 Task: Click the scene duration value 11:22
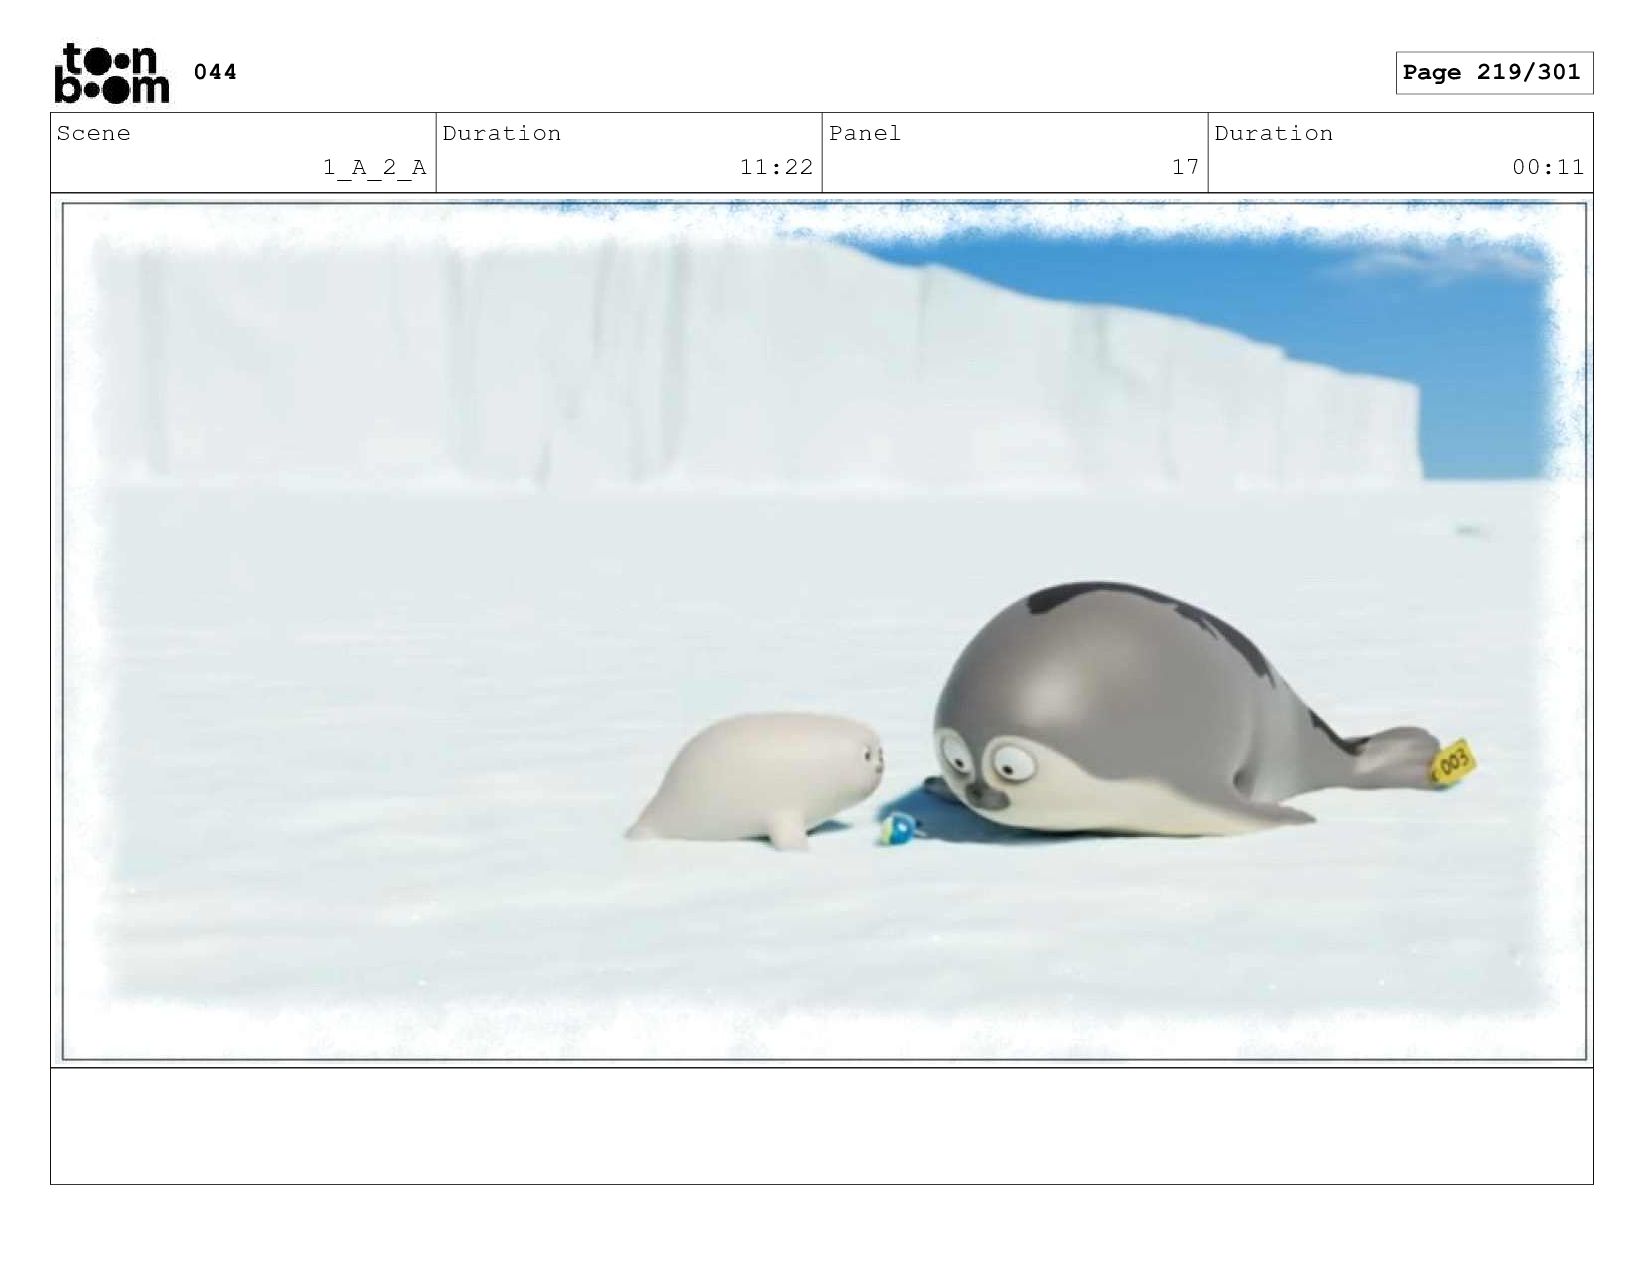coord(776,167)
